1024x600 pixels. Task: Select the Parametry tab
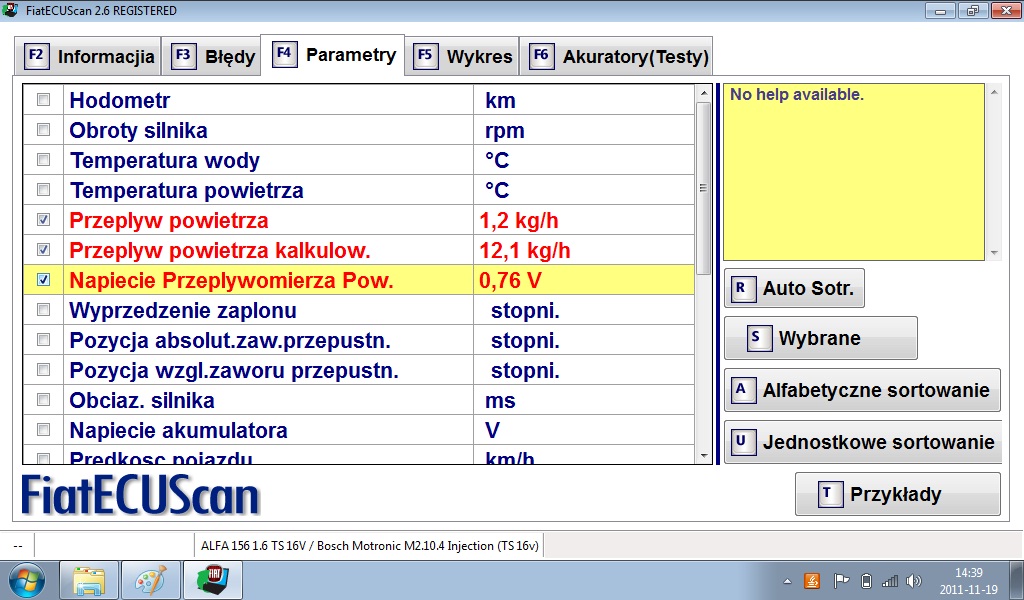333,55
